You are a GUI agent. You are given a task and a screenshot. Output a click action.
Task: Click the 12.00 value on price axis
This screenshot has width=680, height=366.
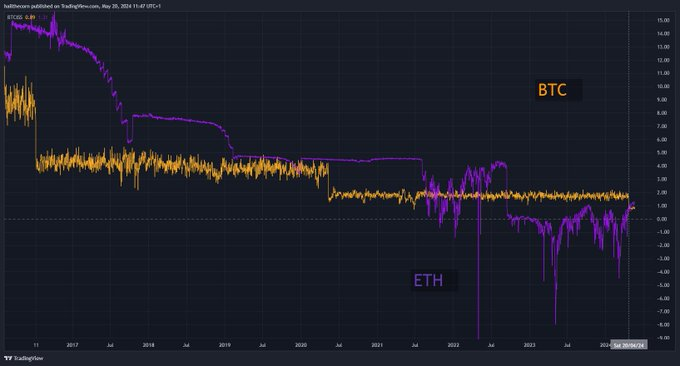[663, 60]
